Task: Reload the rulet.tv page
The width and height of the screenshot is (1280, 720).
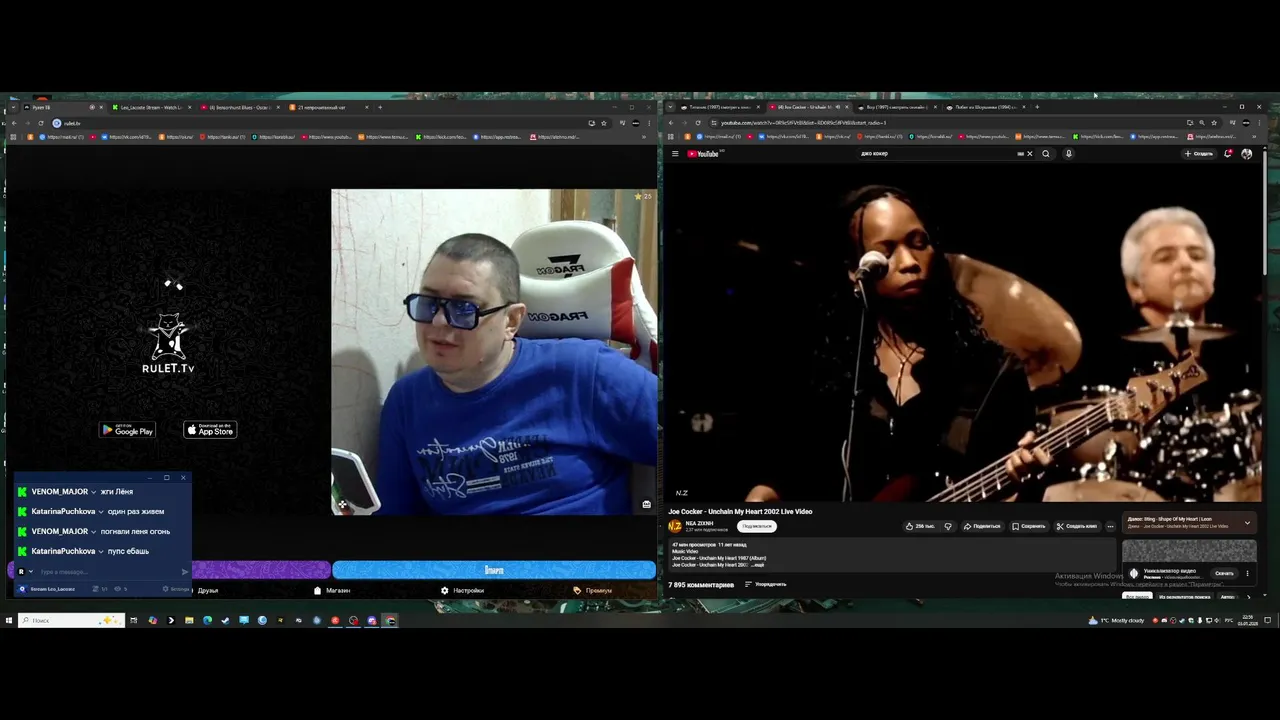Action: [x=42, y=123]
